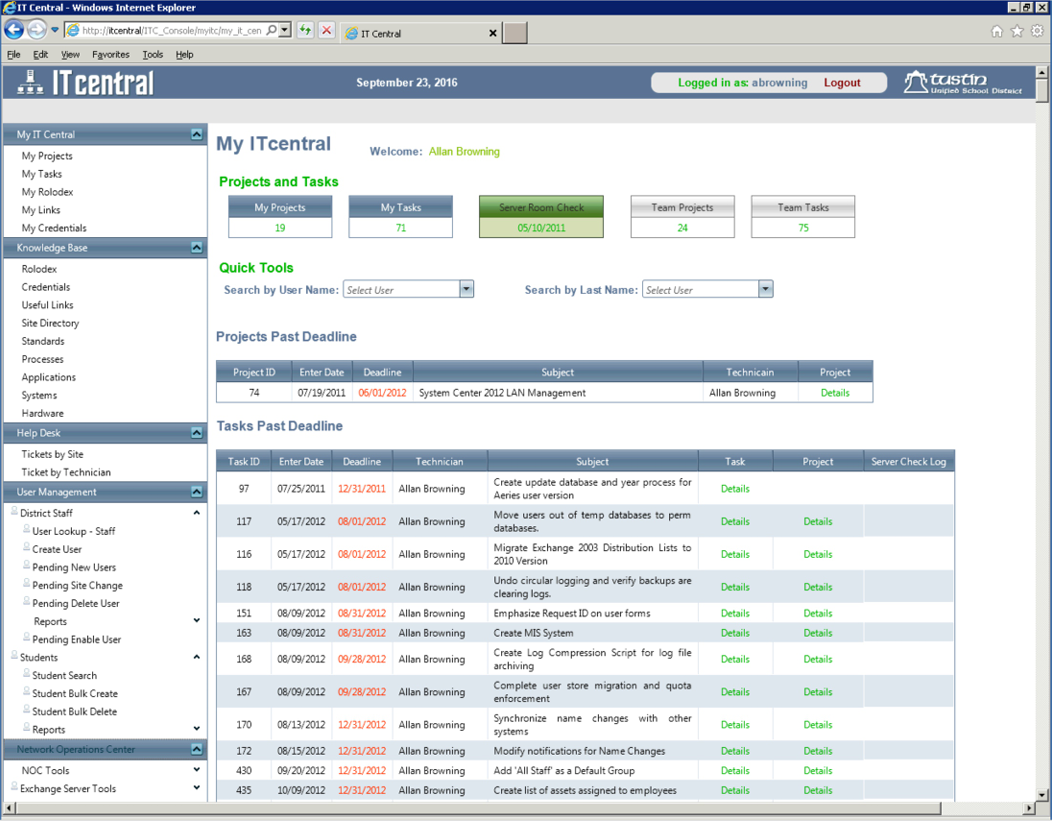The width and height of the screenshot is (1052, 821).
Task: Sort by Deadline column in Tasks table
Action: [362, 461]
